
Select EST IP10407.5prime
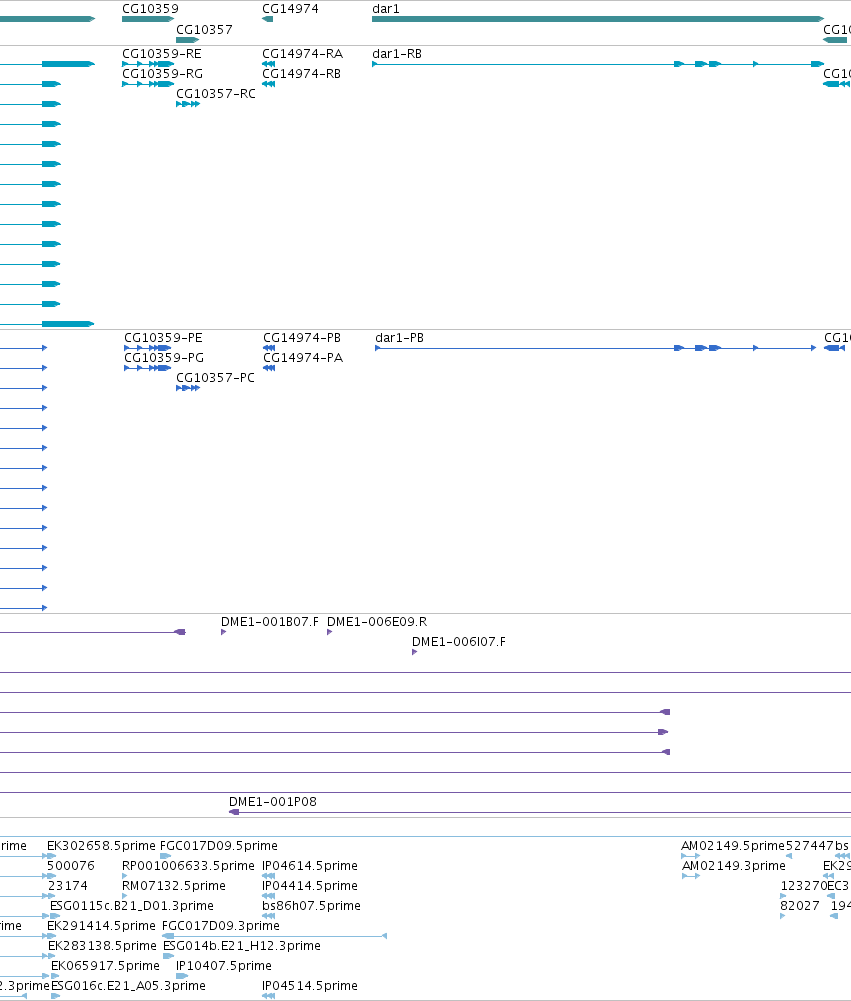[224, 966]
